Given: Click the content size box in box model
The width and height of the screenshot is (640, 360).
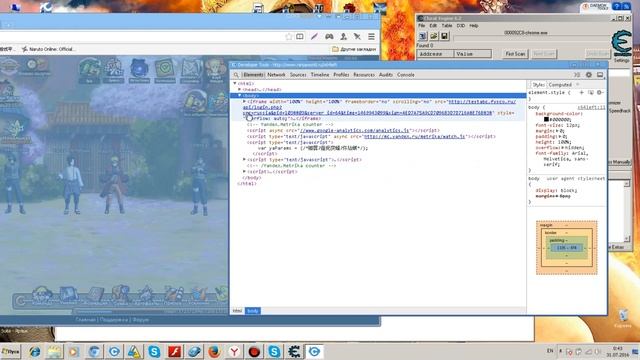Looking at the screenshot, I should point(567,248).
